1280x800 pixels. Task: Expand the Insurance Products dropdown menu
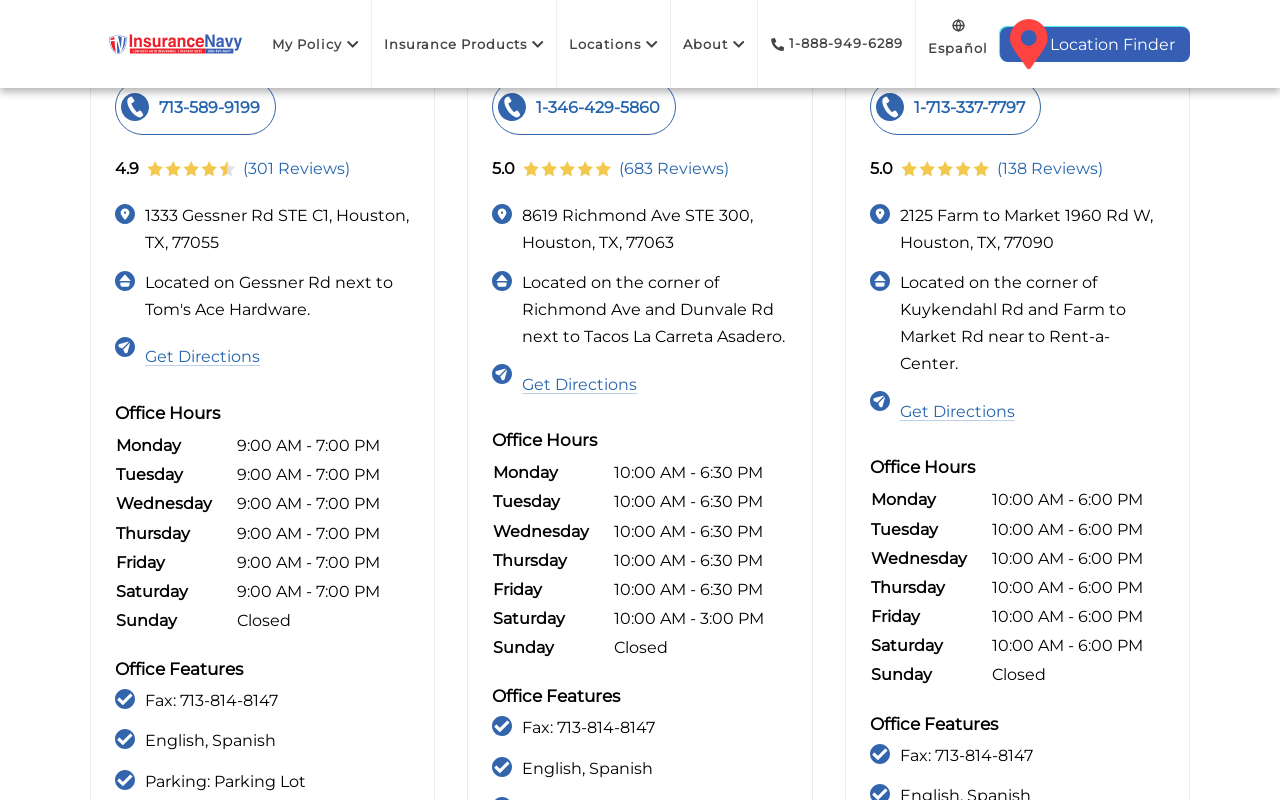click(464, 44)
